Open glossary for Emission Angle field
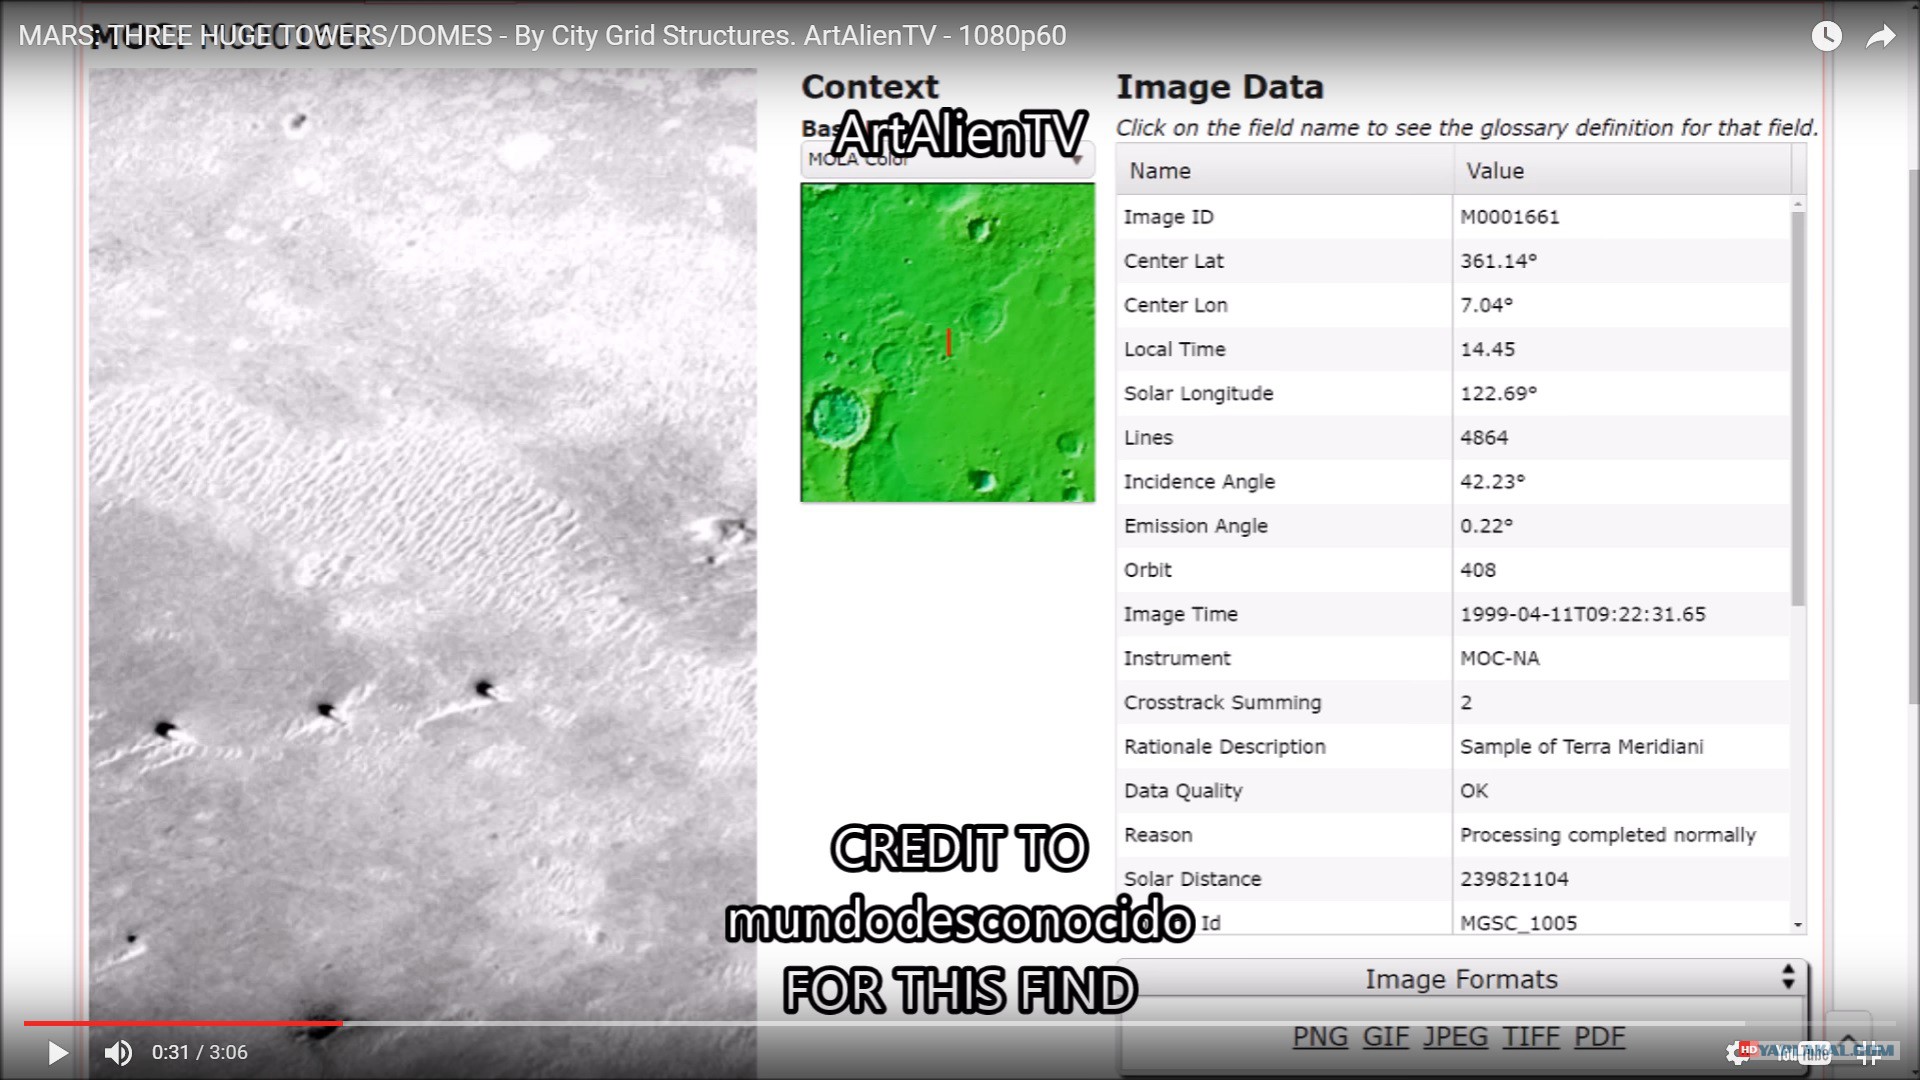This screenshot has width=1920, height=1080. click(1195, 525)
